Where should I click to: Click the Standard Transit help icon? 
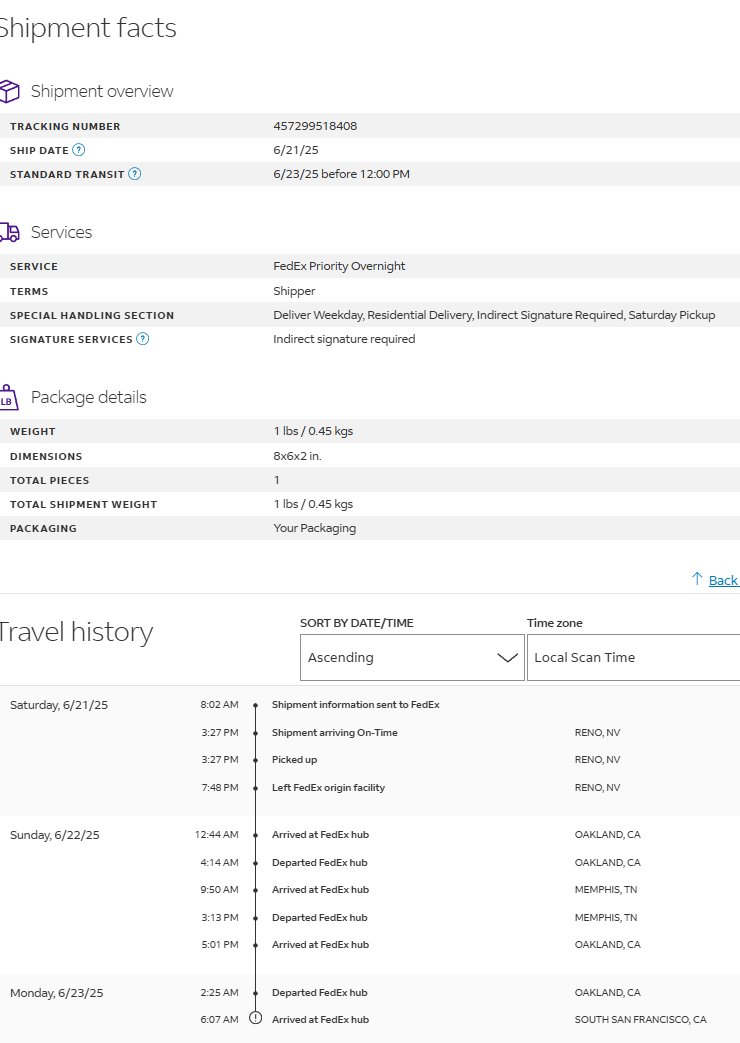tap(134, 174)
